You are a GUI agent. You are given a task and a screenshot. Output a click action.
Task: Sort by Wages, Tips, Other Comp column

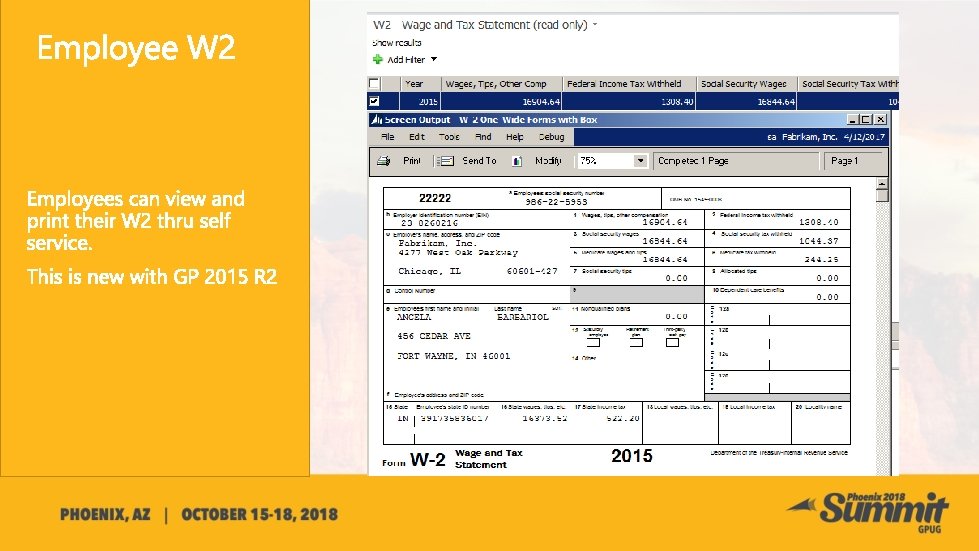click(501, 84)
